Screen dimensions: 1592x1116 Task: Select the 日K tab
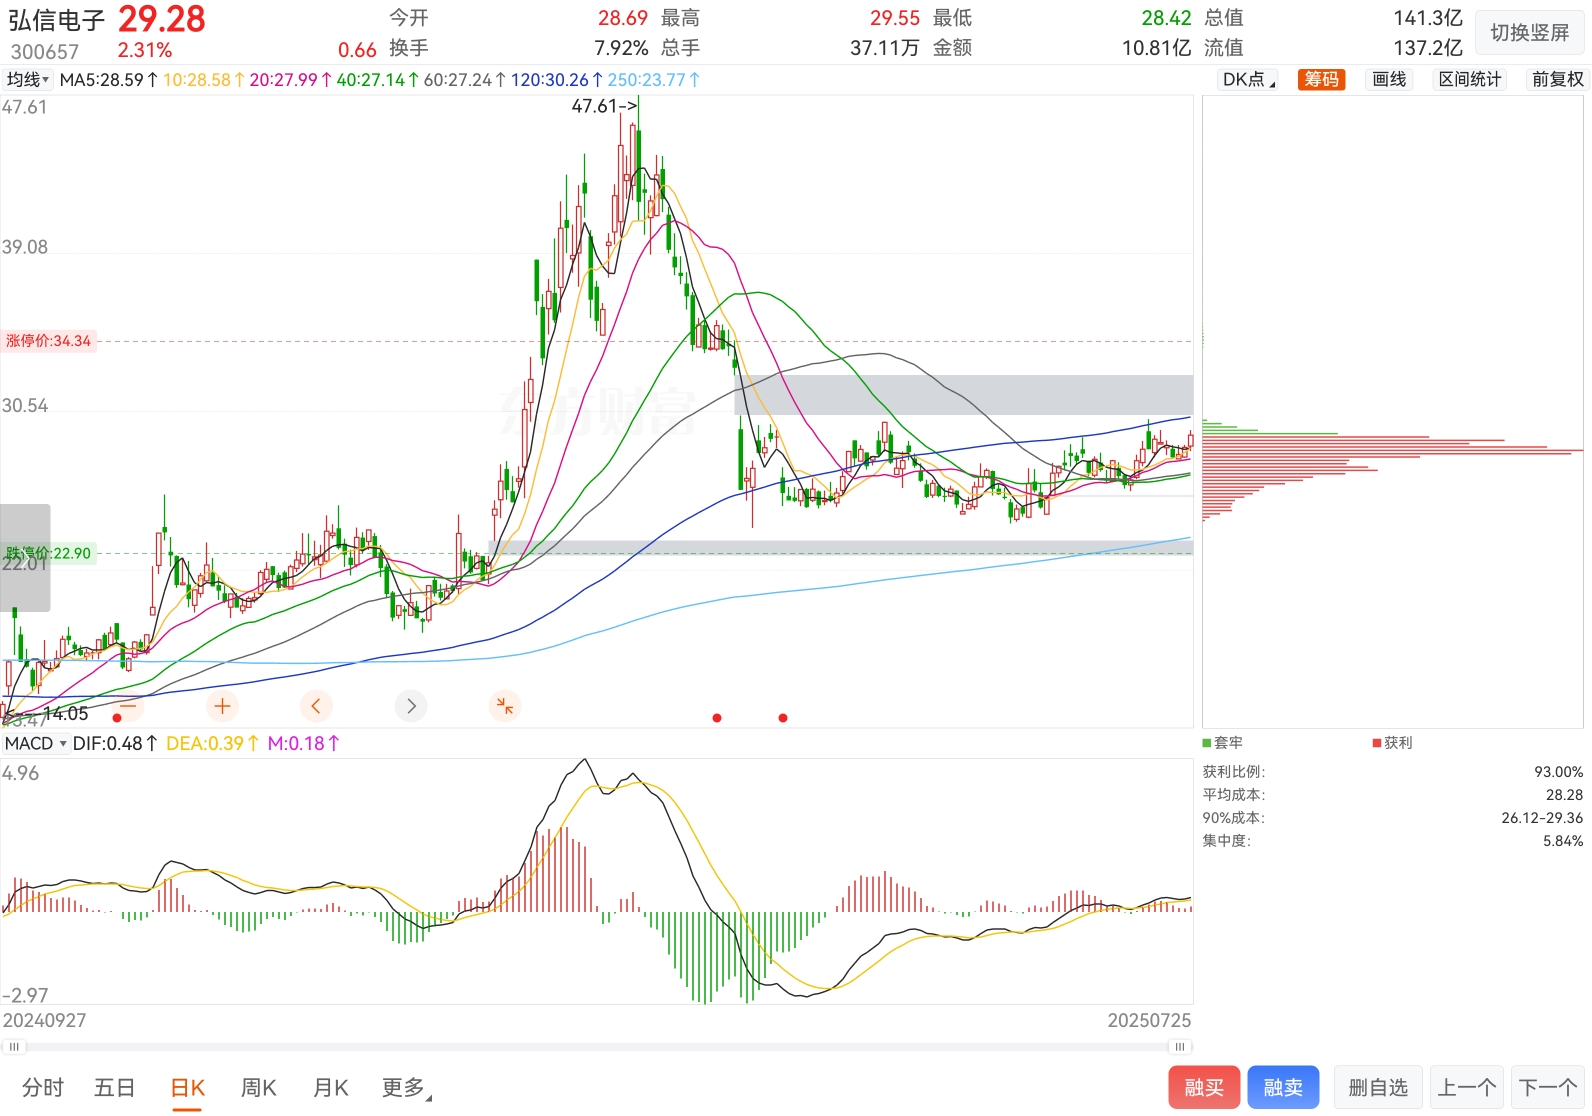tap(187, 1087)
